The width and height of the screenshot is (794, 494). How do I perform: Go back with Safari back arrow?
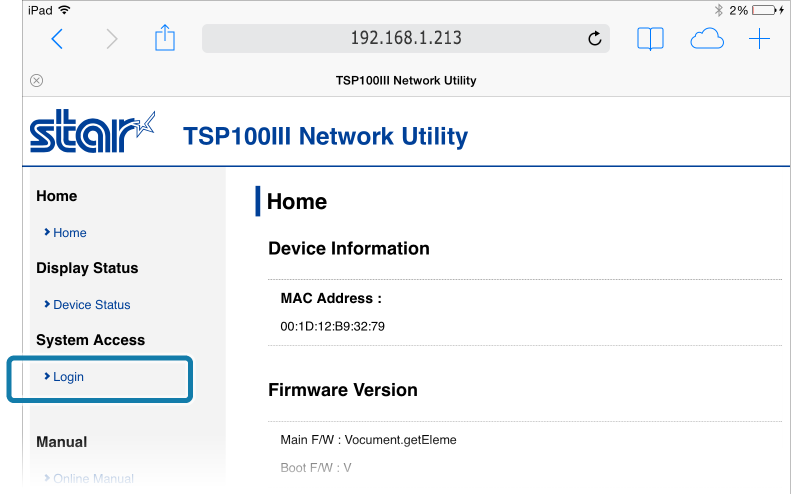tap(57, 39)
